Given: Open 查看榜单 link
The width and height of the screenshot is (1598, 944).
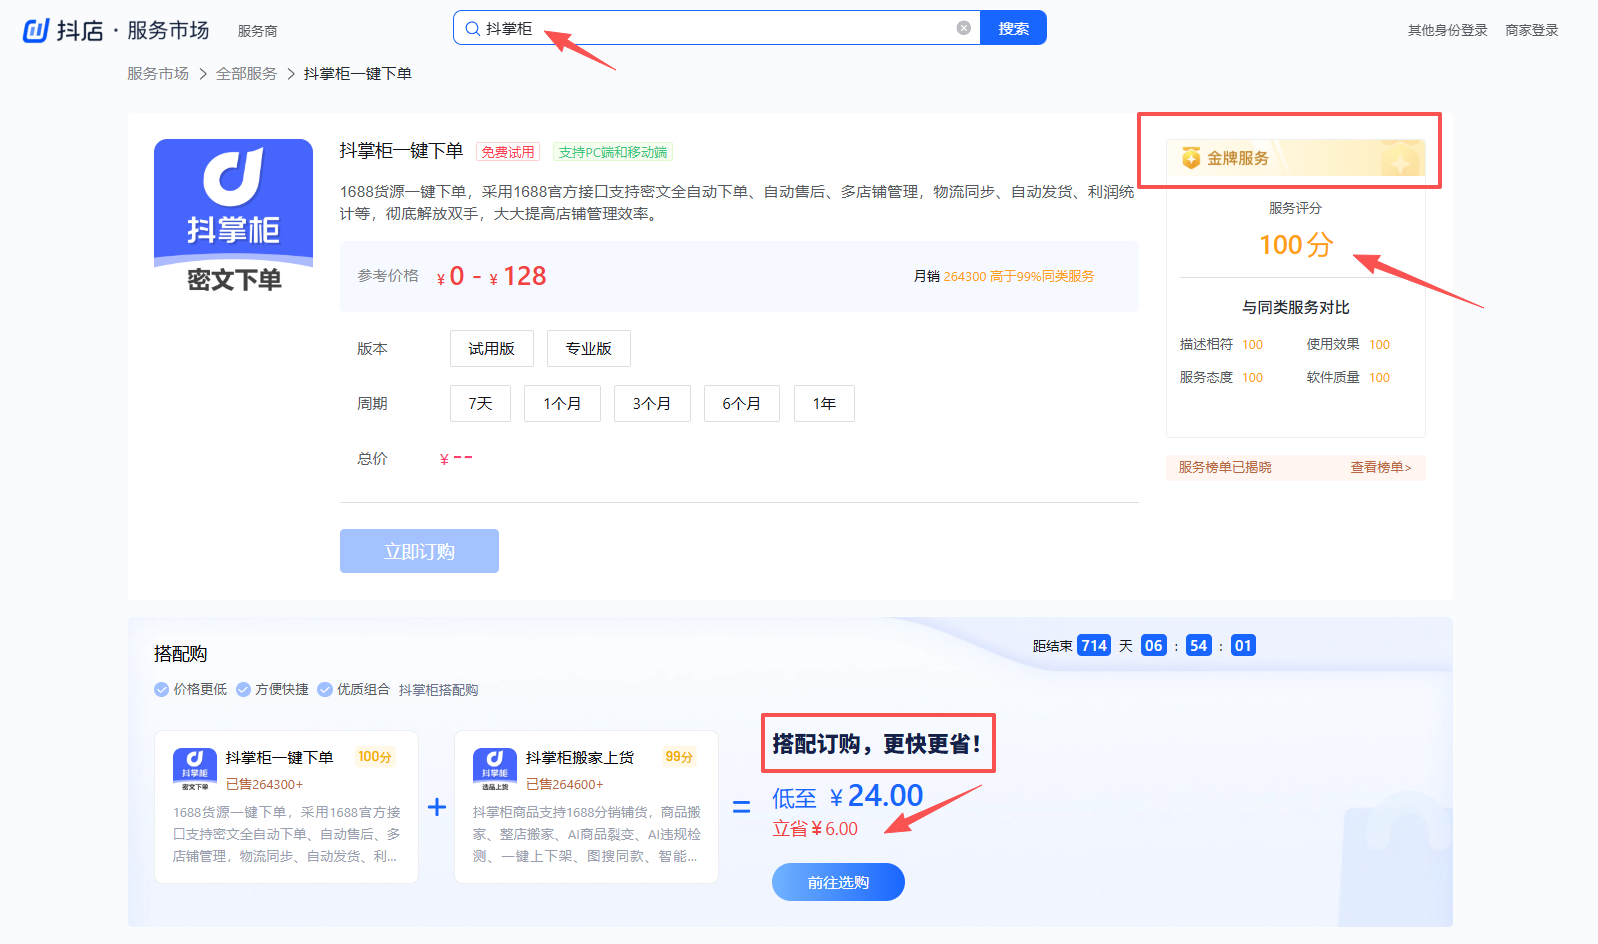Looking at the screenshot, I should tap(1381, 467).
